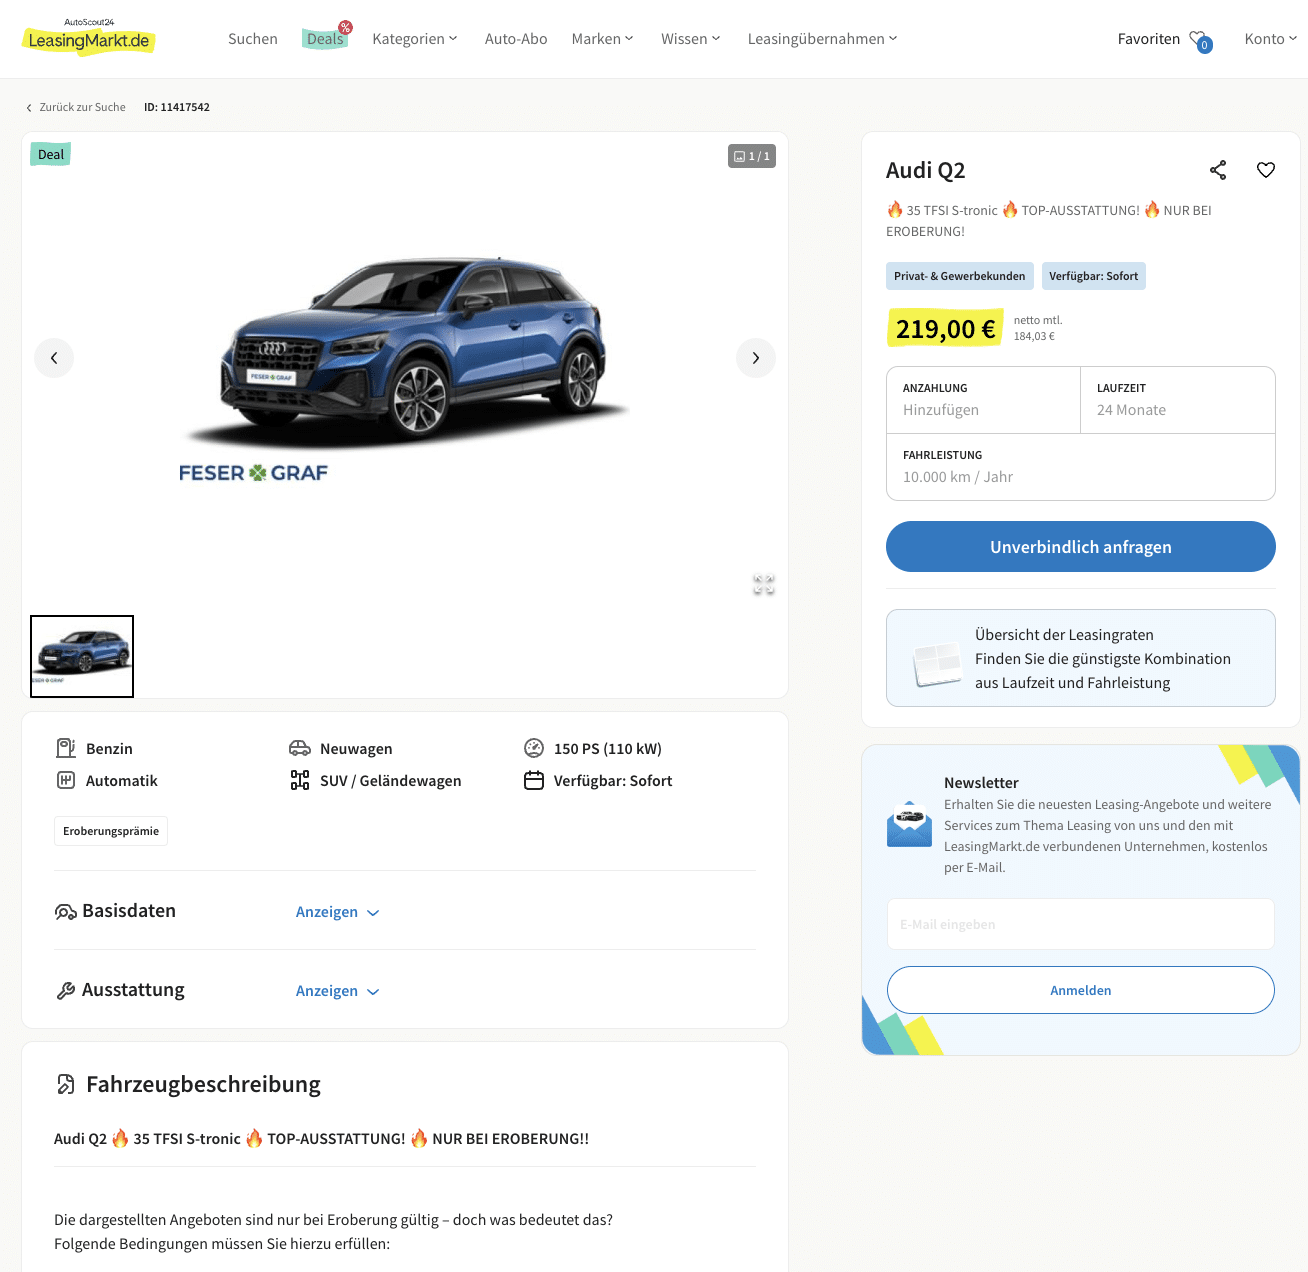Screen dimensions: 1308x1272
Task: Click the netto mtl. 184,03 € text
Action: click(x=1038, y=328)
